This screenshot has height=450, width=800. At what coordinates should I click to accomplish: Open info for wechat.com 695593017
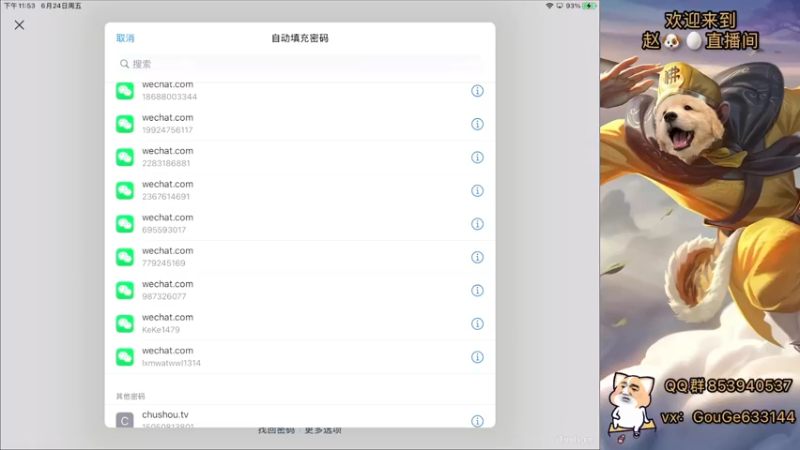(x=477, y=224)
